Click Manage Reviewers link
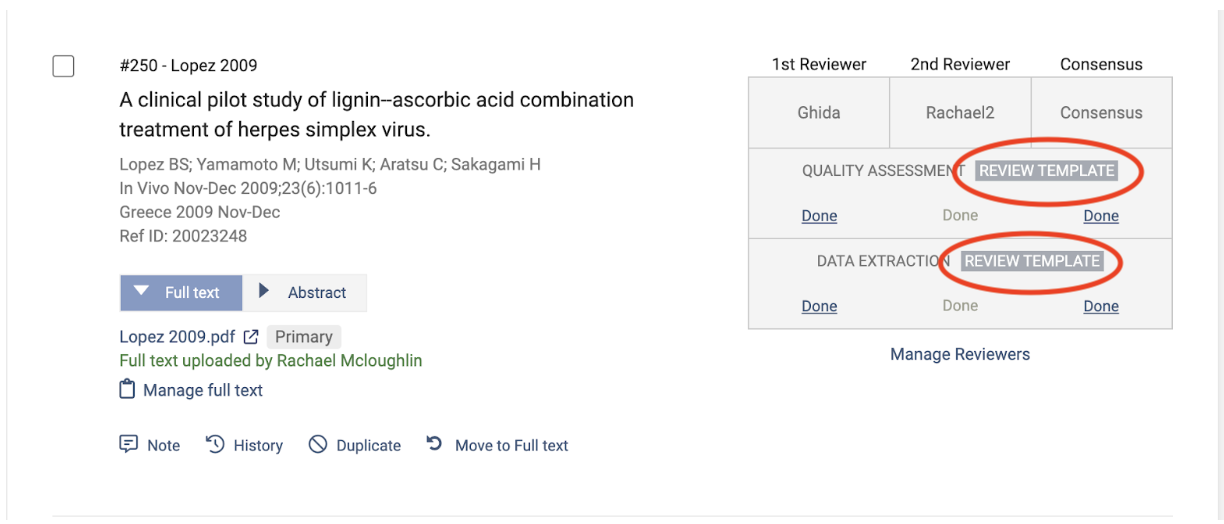 pos(960,354)
